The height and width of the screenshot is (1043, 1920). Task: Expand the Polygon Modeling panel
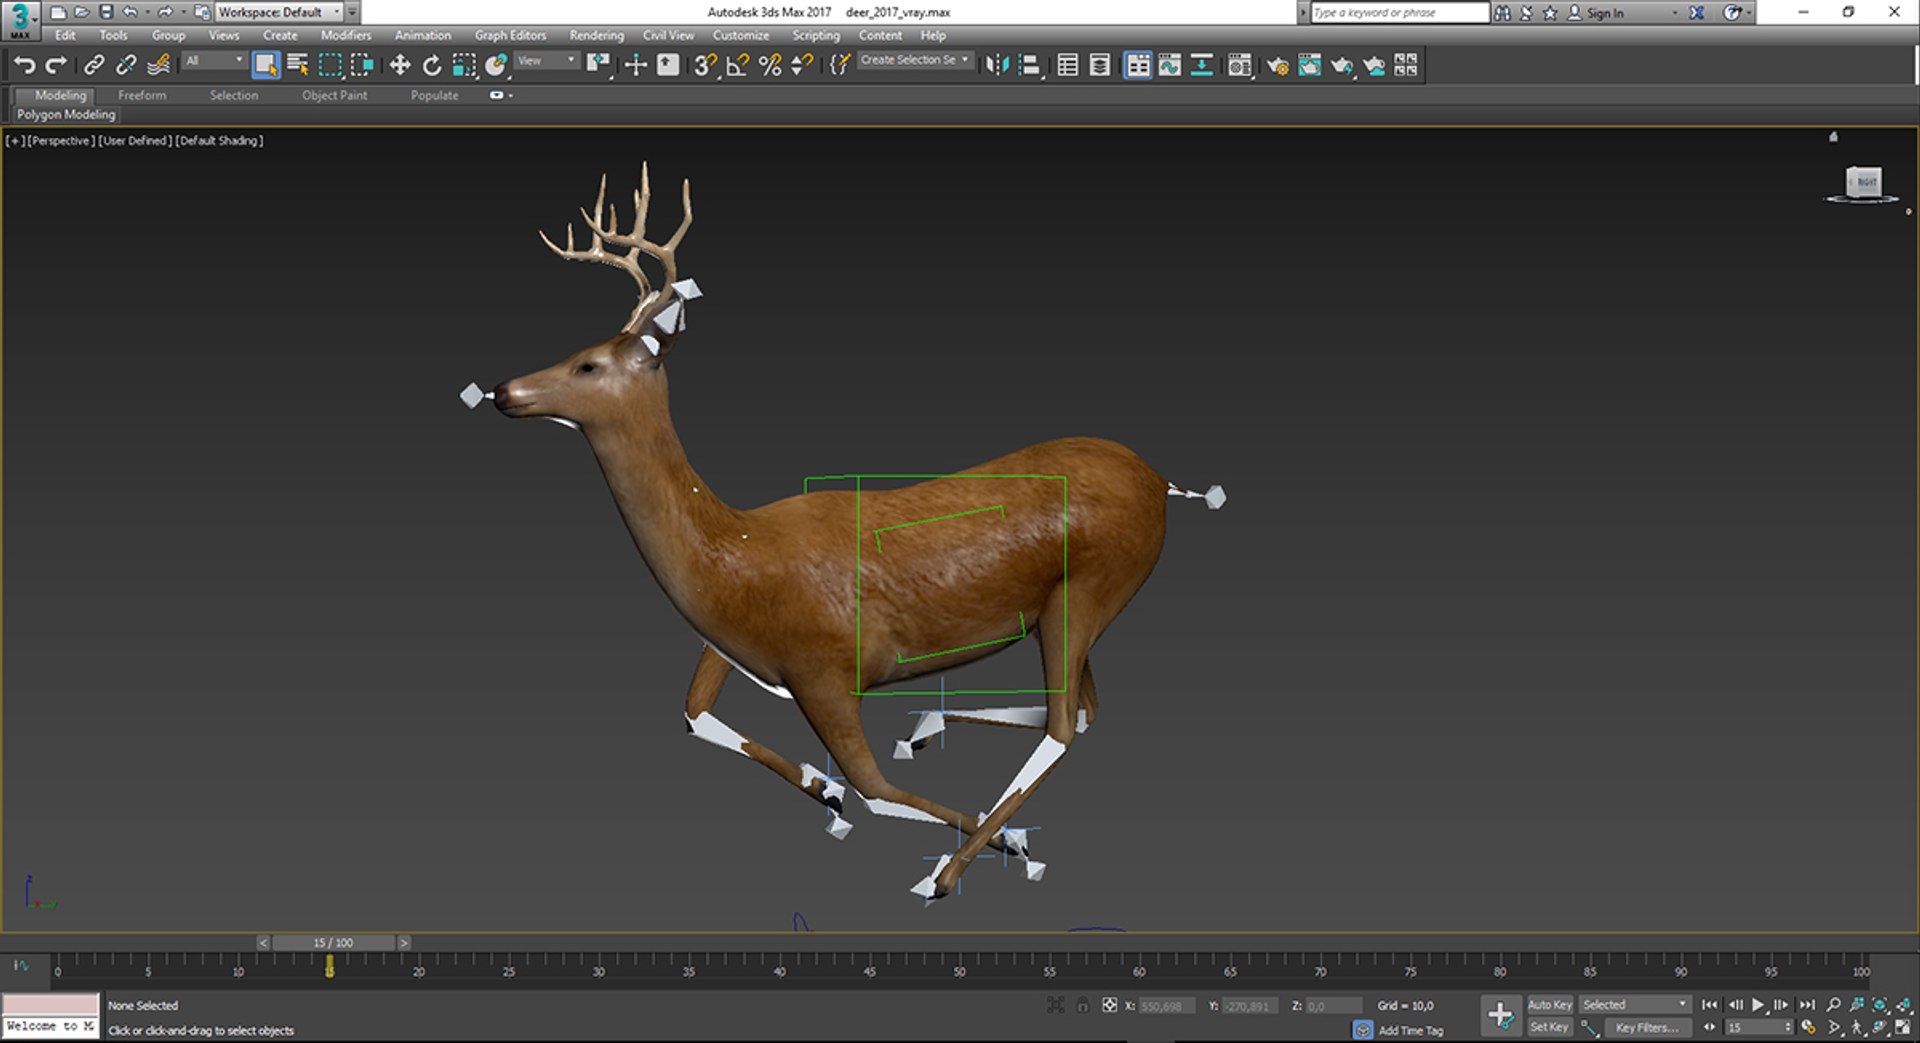coord(66,114)
